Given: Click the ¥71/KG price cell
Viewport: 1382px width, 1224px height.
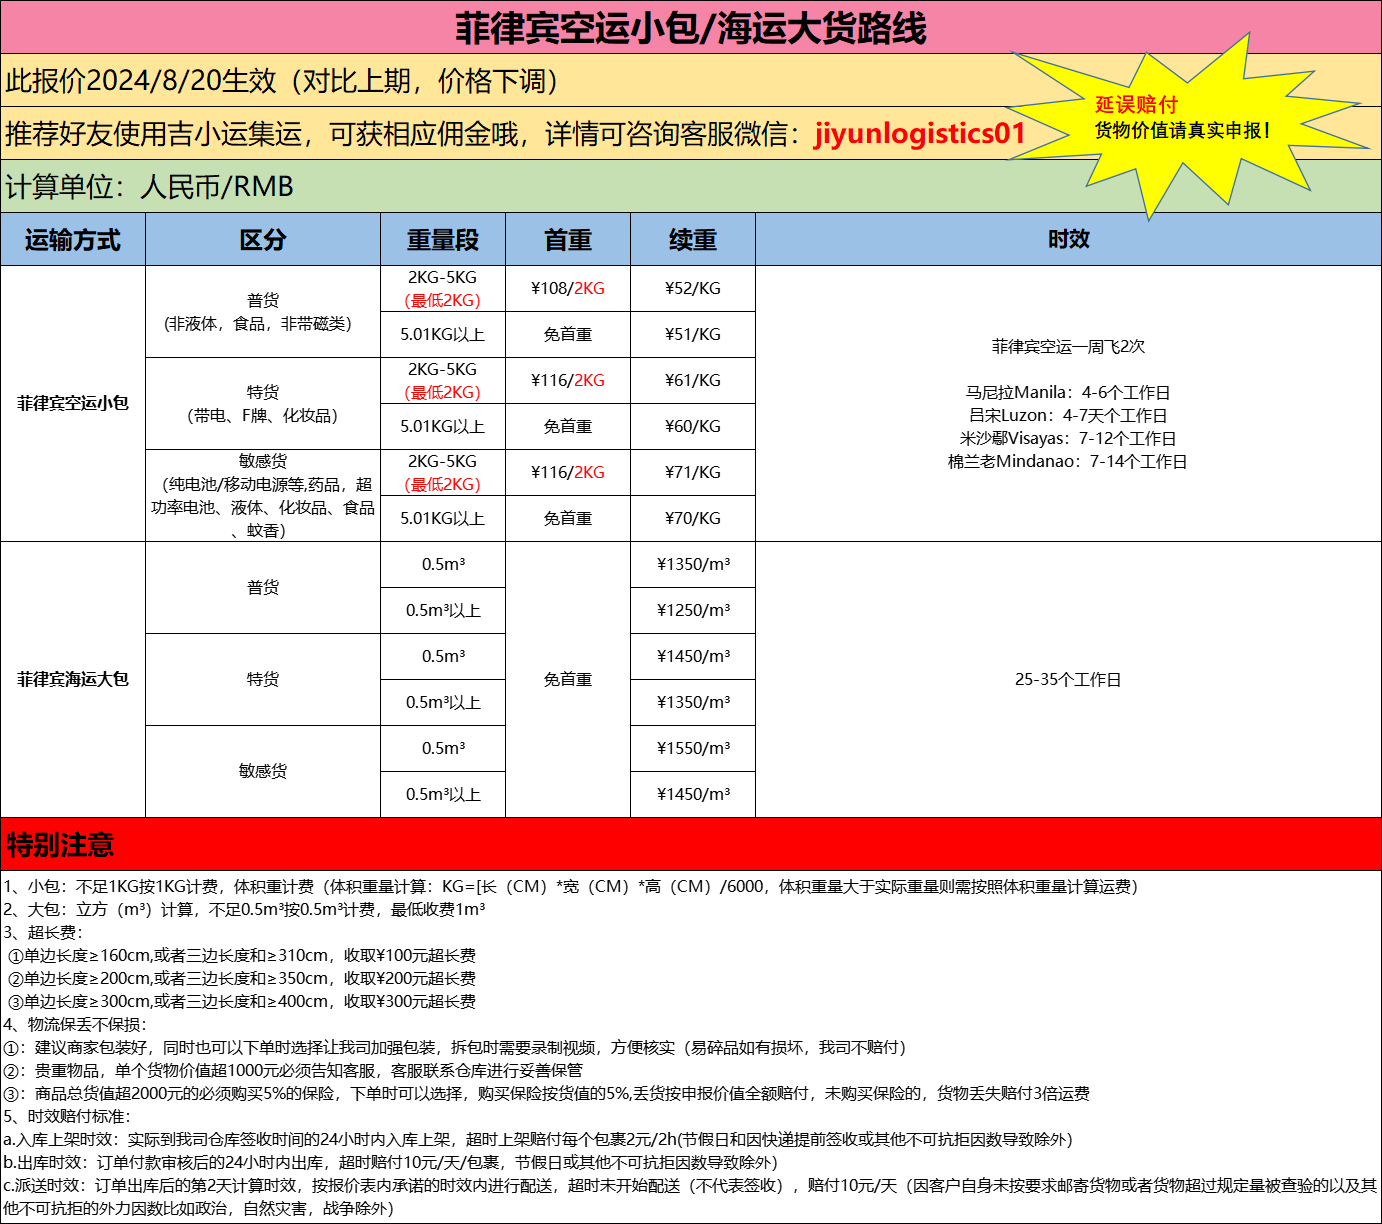Looking at the screenshot, I should [x=693, y=472].
